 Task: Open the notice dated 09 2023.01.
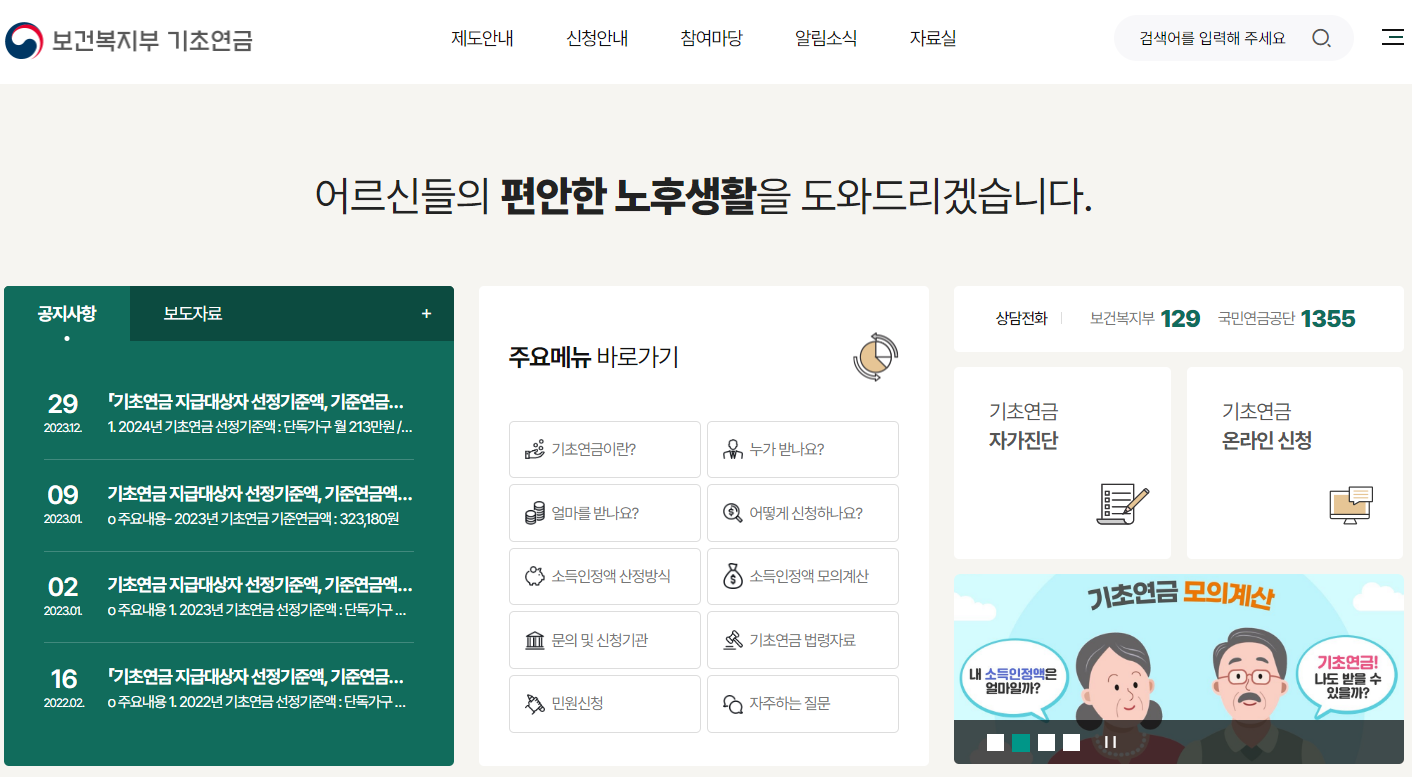pyautogui.click(x=229, y=505)
